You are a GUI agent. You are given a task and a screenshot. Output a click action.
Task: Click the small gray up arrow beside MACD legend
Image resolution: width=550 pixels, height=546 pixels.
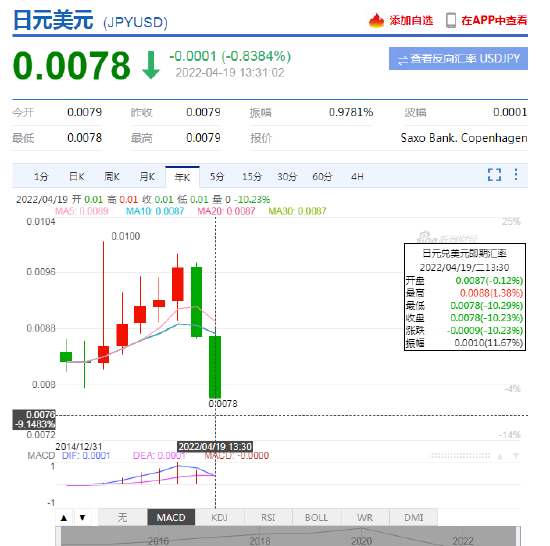500,456
